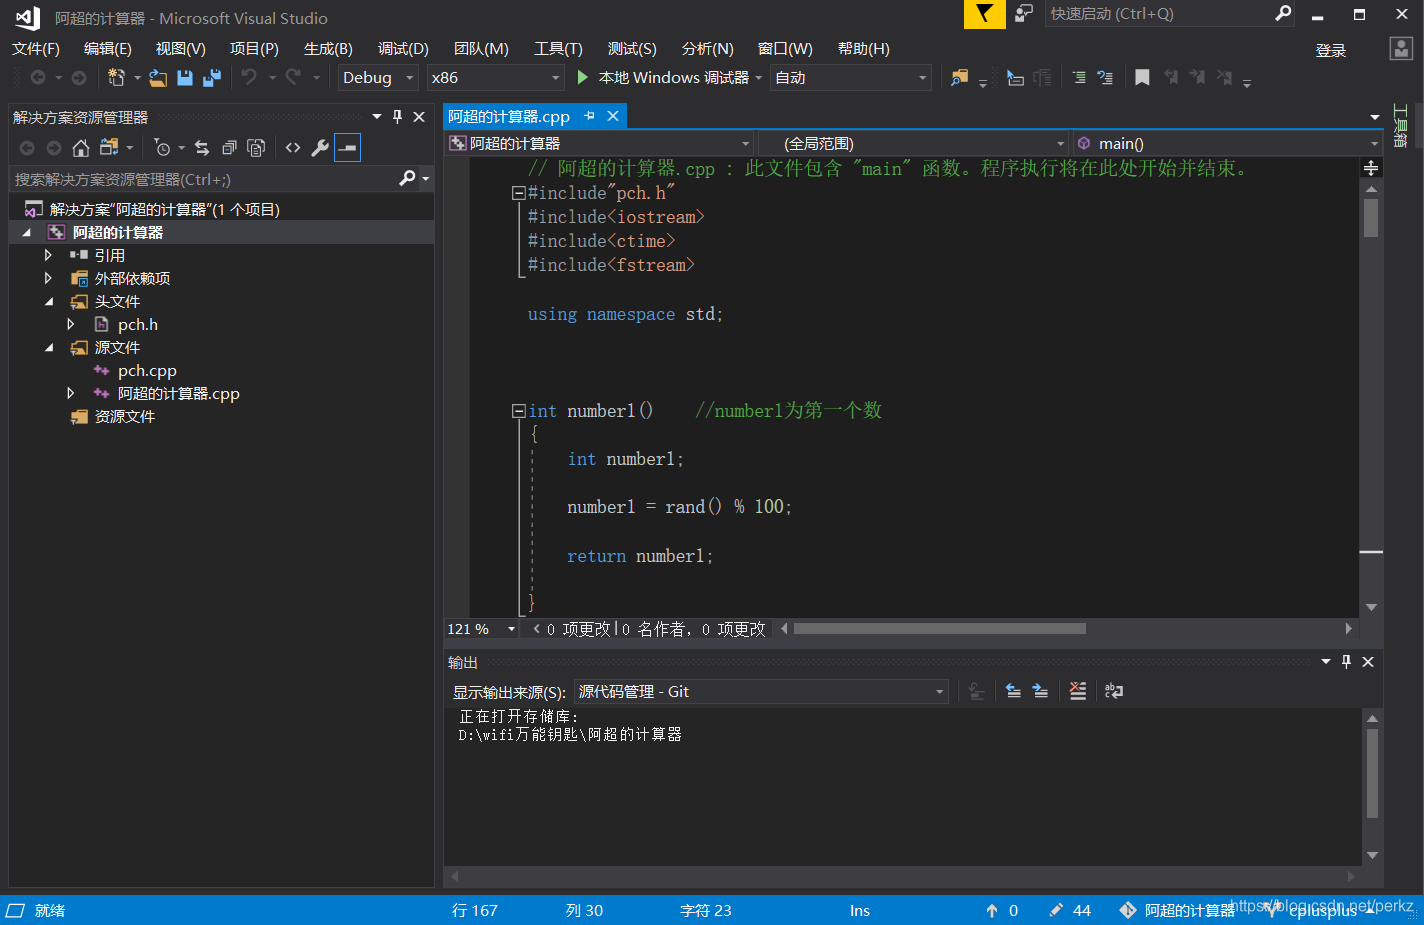Image resolution: width=1424 pixels, height=925 pixels.
Task: Click the 登录 sign-in link
Action: (1330, 50)
